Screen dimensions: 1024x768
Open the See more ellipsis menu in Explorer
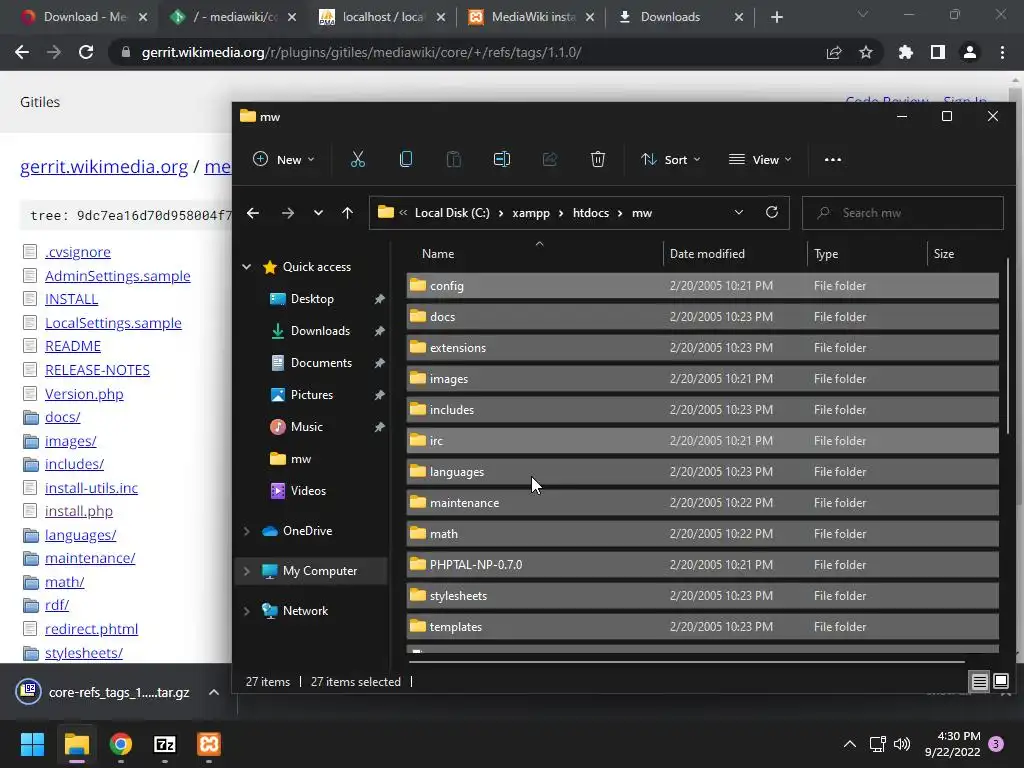[x=833, y=159]
